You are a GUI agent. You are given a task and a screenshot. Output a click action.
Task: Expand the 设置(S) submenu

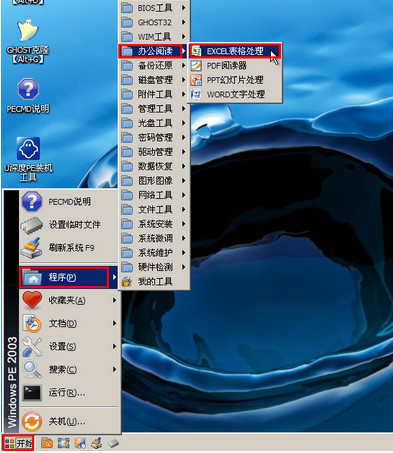click(x=69, y=346)
